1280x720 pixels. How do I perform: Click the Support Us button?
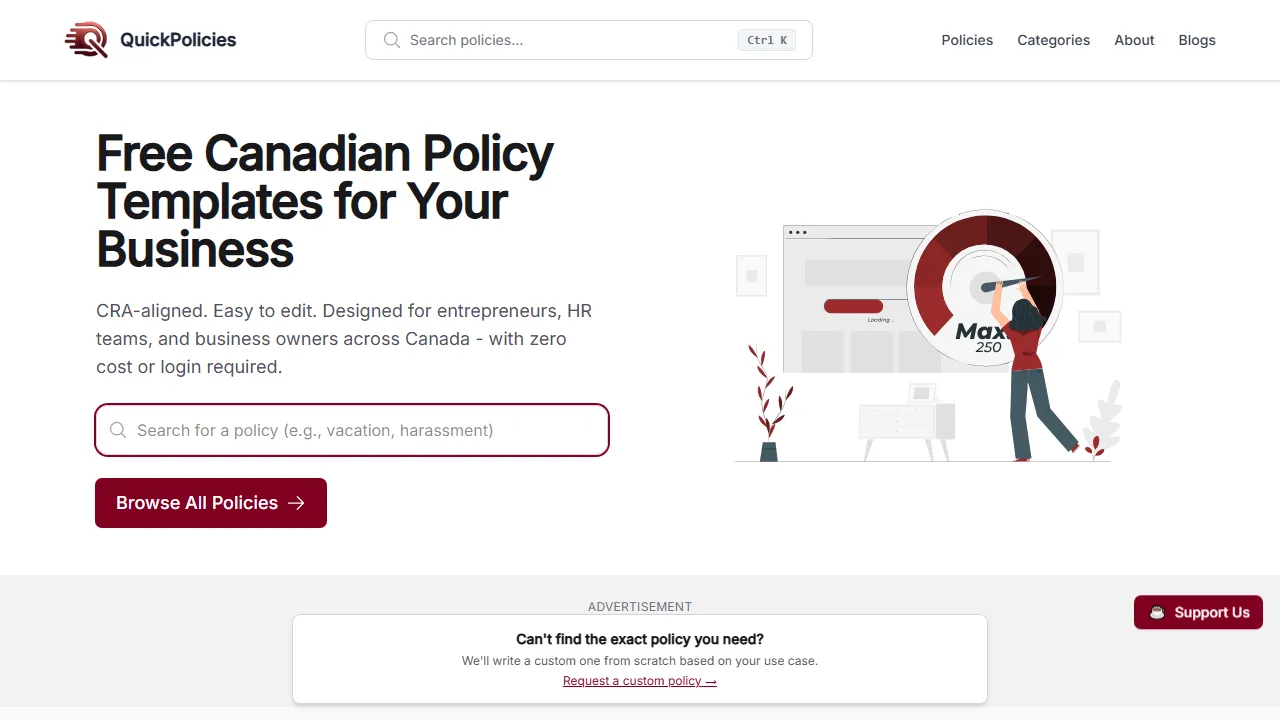pyautogui.click(x=1198, y=612)
